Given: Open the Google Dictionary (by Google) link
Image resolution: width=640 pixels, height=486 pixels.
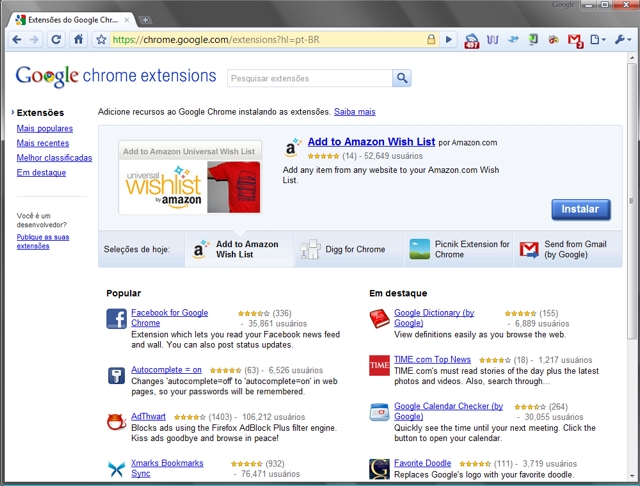Looking at the screenshot, I should 434,318.
